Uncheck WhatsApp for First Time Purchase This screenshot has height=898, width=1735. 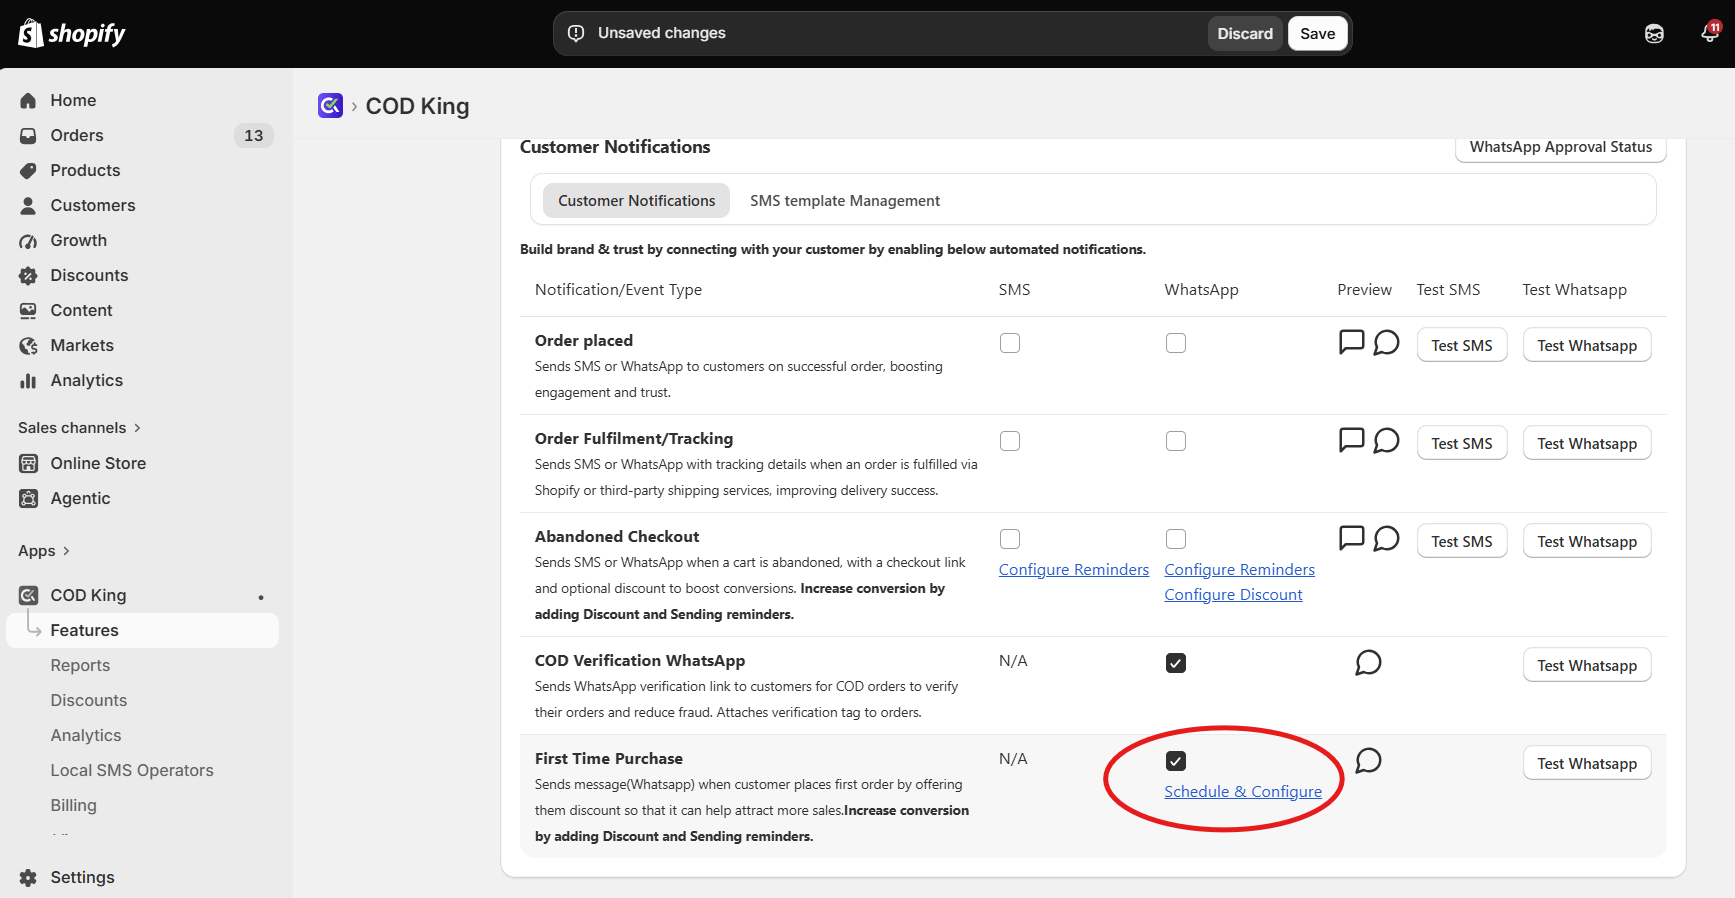point(1176,761)
